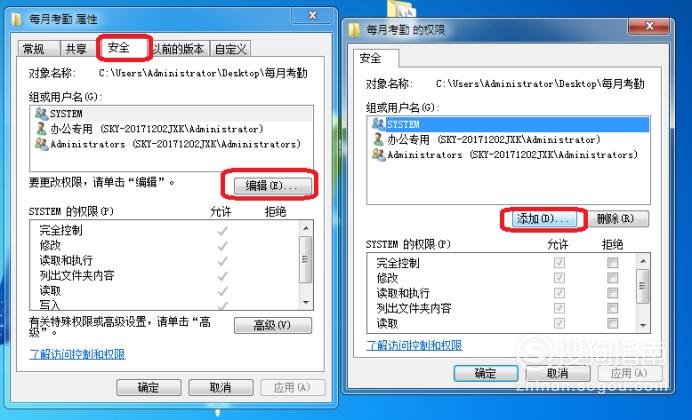Switch to the 共享 tab

coord(76,49)
